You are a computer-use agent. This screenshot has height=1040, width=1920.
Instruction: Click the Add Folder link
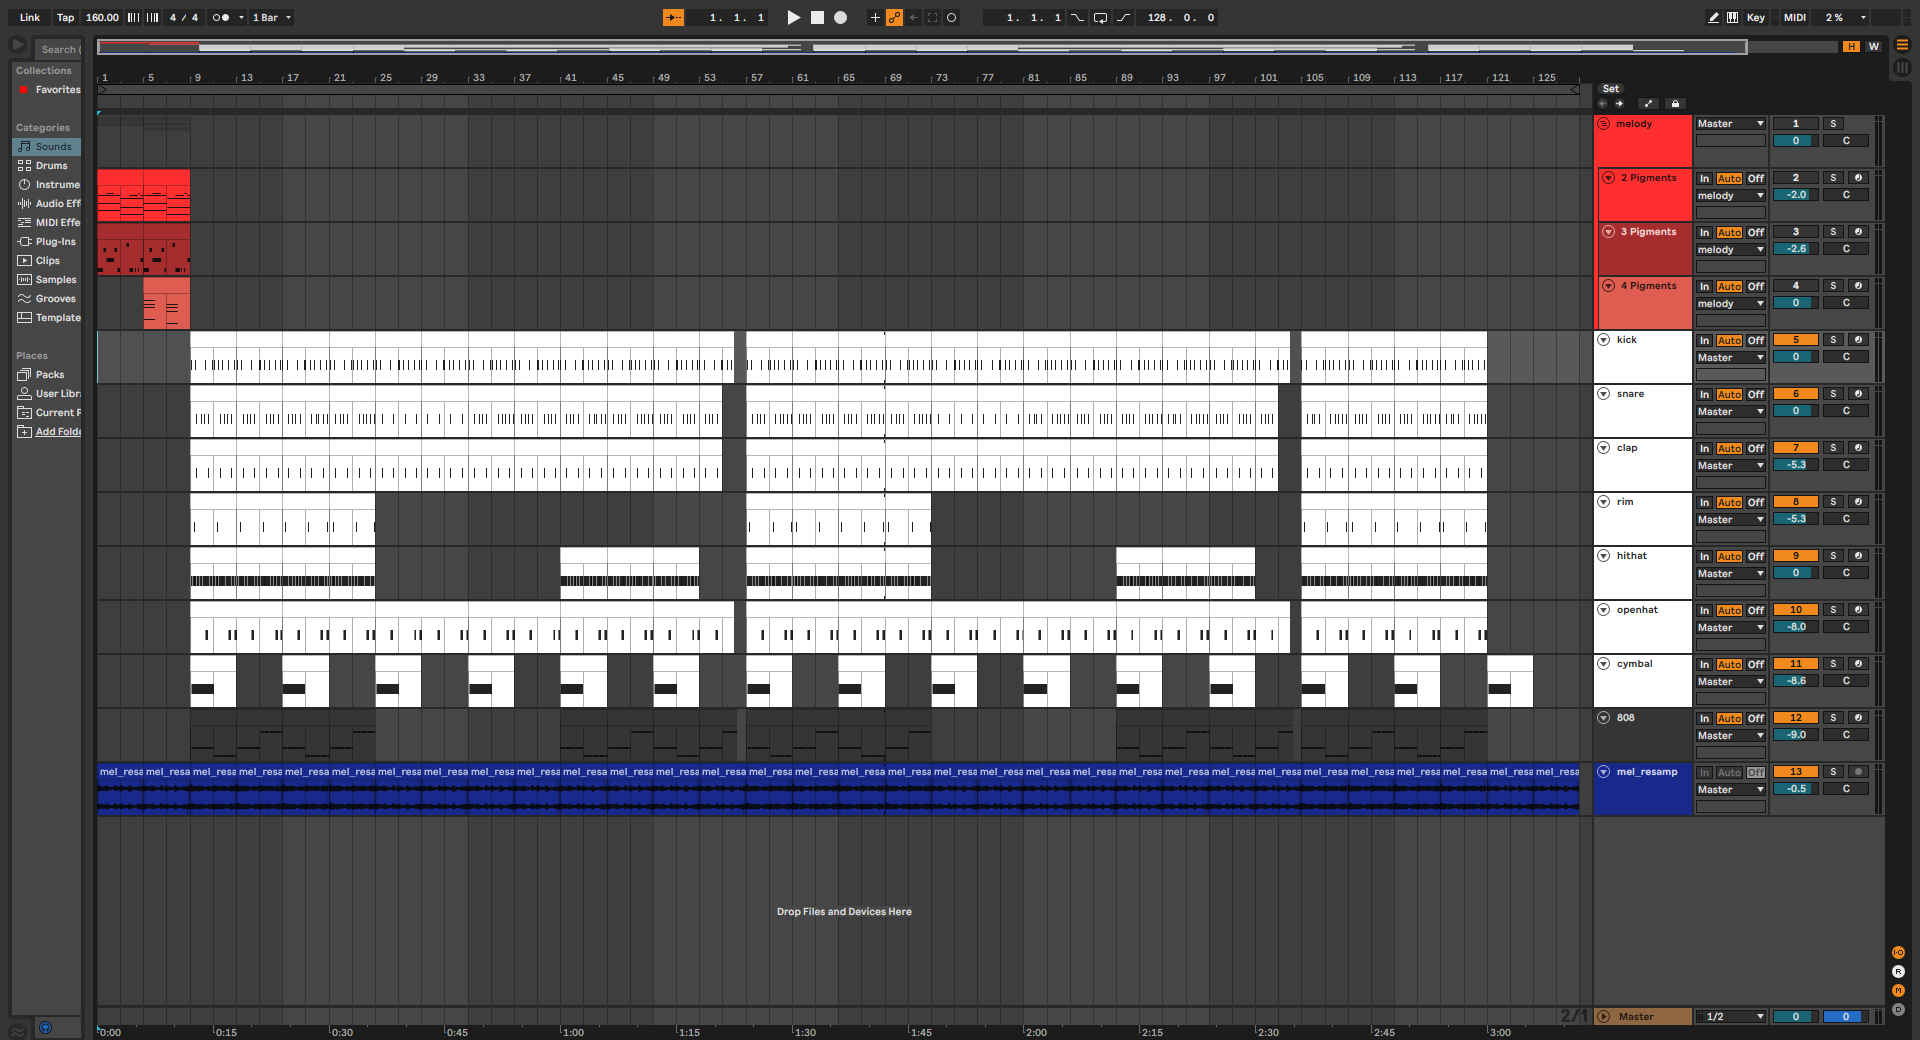pos(58,432)
